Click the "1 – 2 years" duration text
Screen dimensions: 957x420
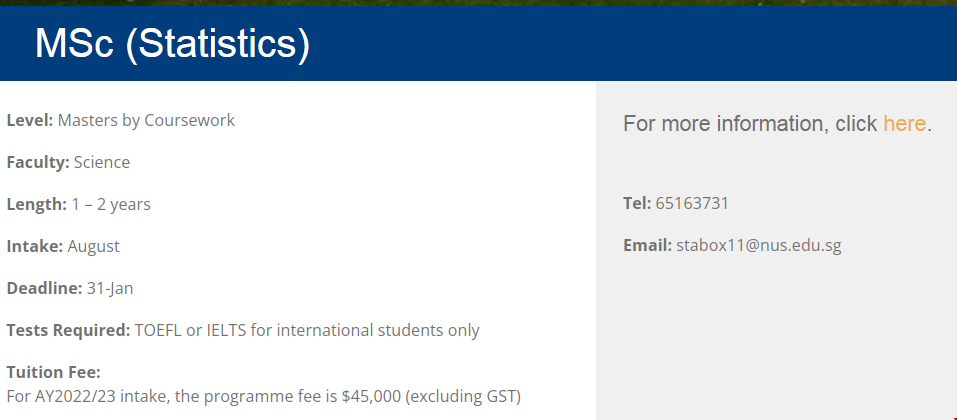(111, 204)
